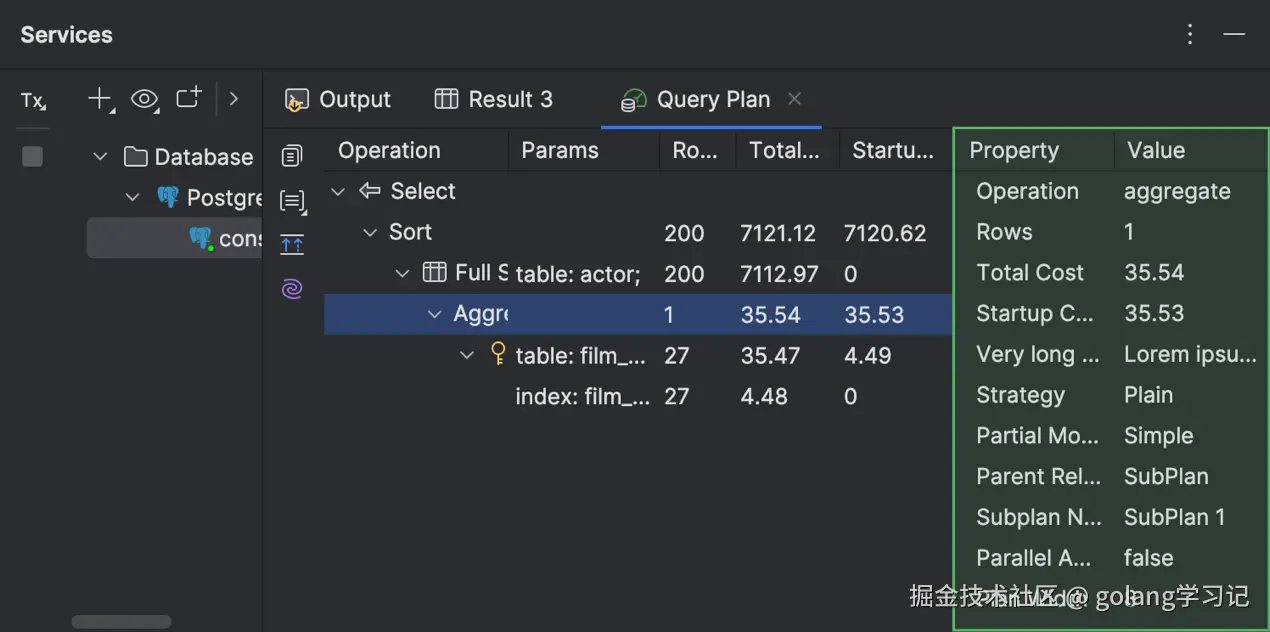Open the Services window options kebab menu

click(x=1189, y=34)
